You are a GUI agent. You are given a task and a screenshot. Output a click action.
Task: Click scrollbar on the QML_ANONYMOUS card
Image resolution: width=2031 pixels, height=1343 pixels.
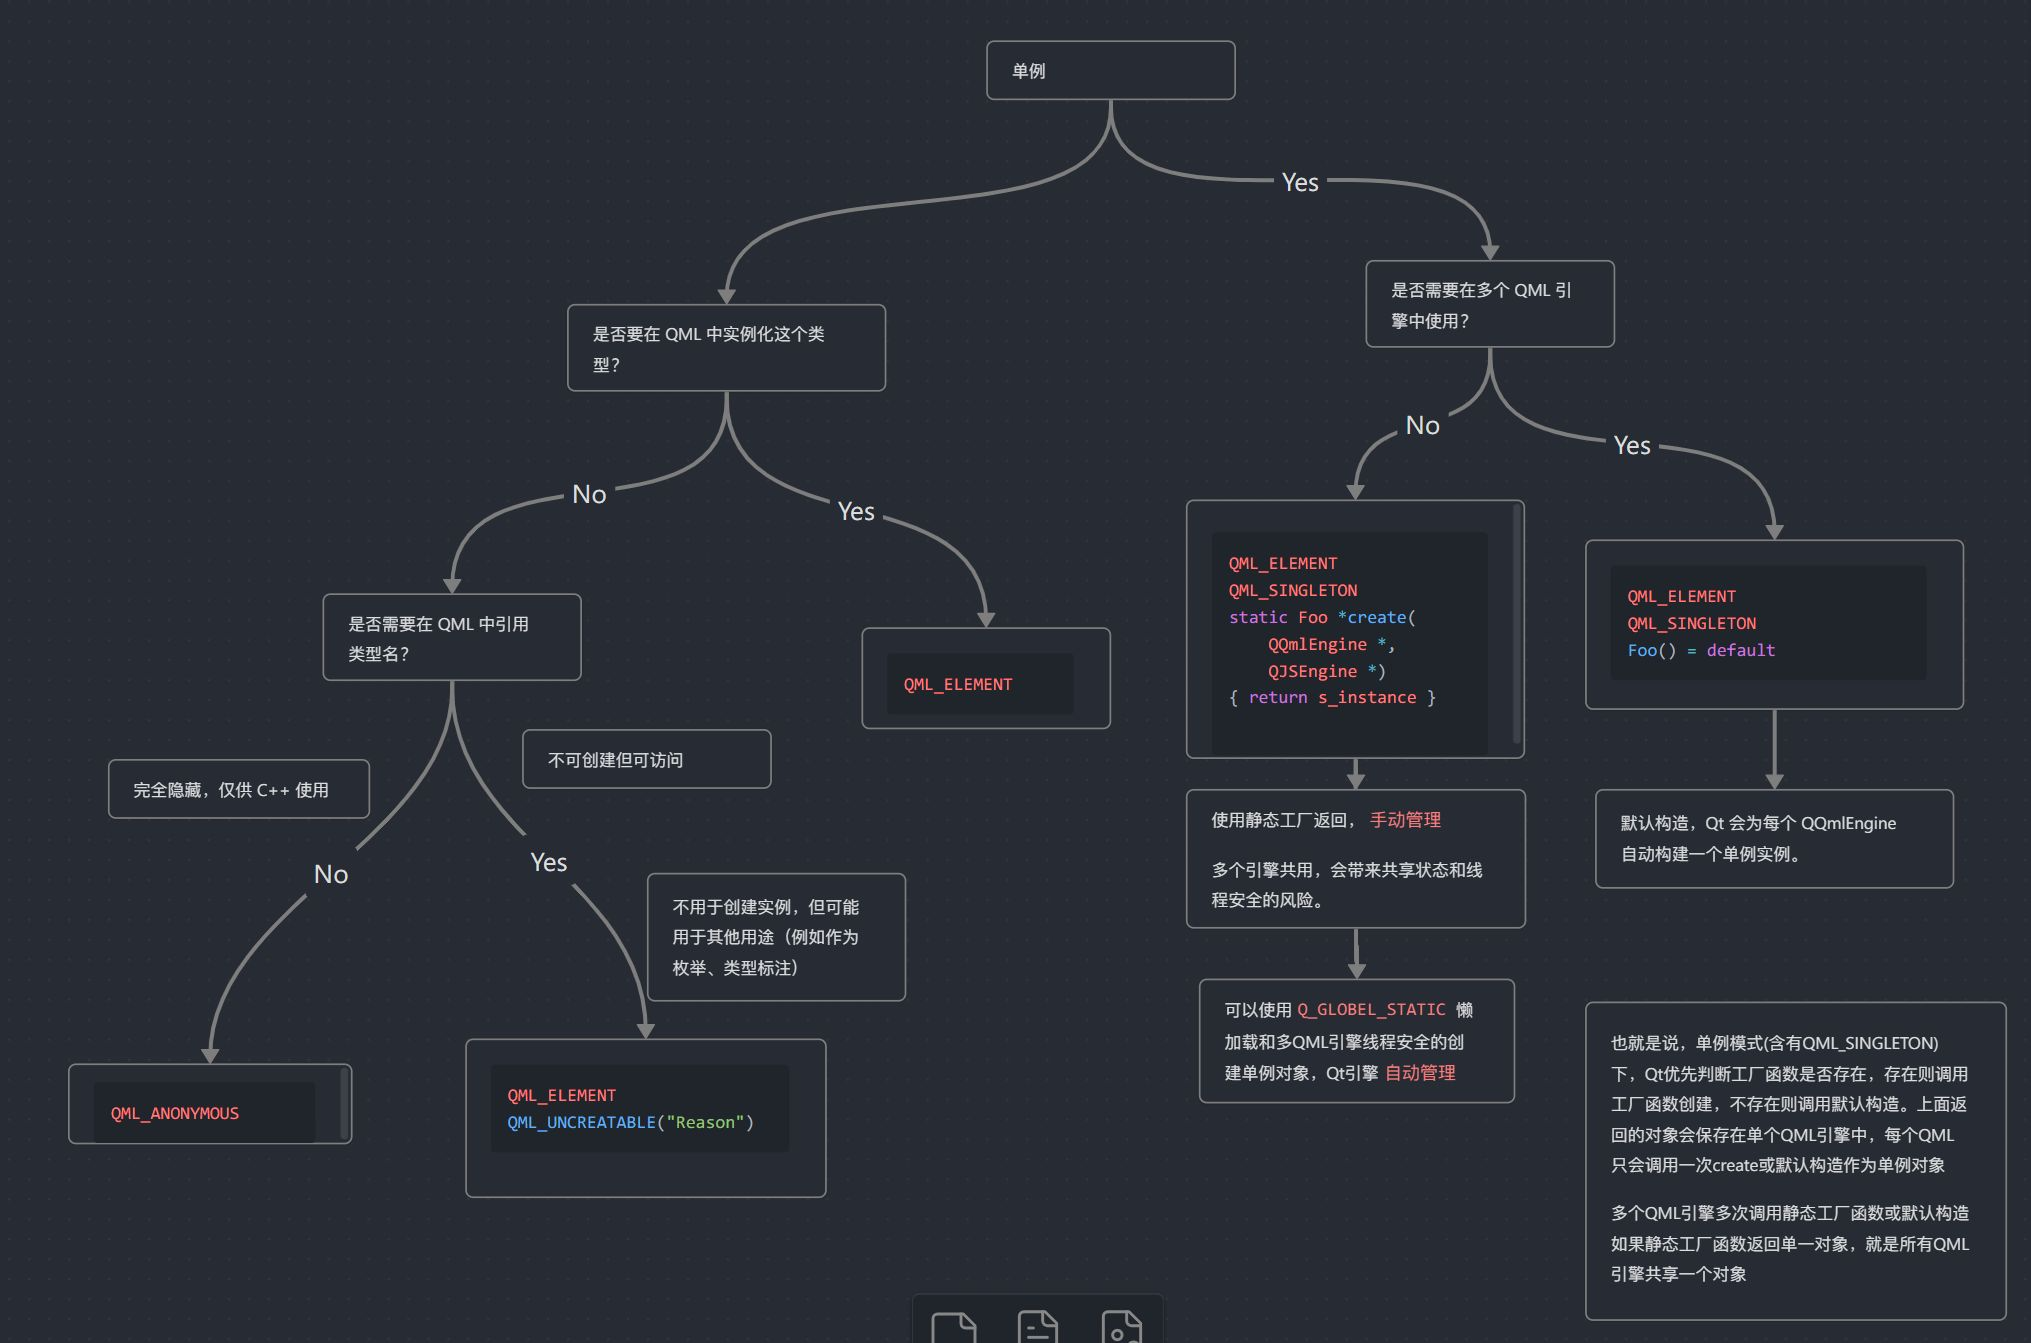(x=344, y=1104)
